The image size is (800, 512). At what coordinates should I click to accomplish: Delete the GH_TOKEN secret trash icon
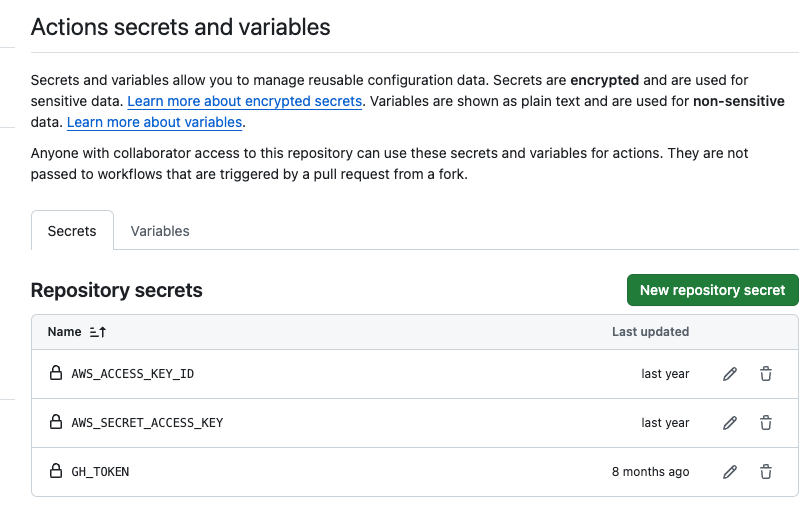pyautogui.click(x=766, y=472)
